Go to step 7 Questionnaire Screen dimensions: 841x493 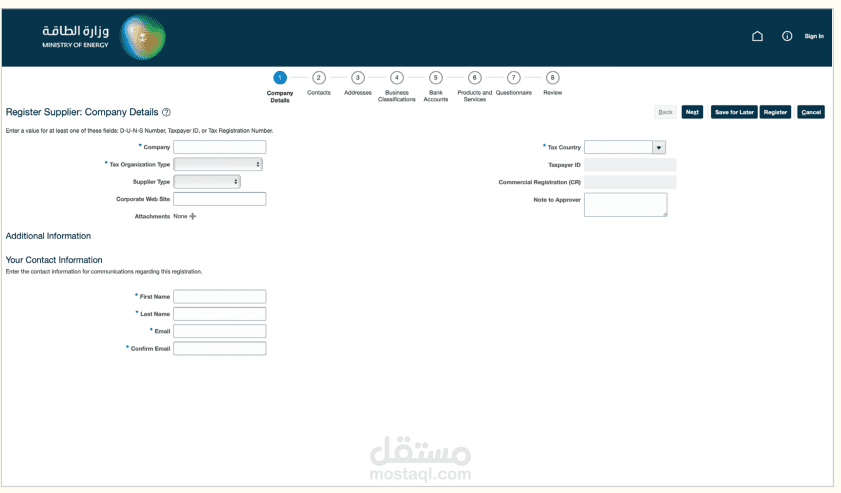514,78
